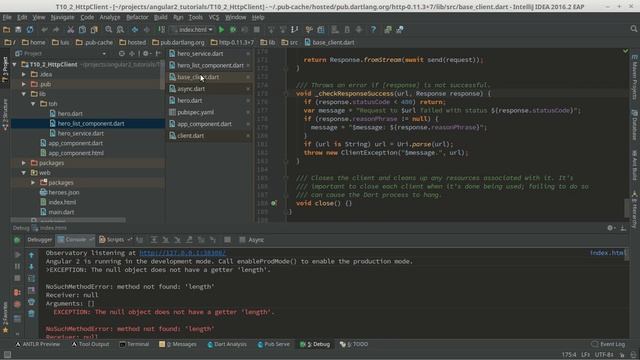Toggle the Async checkbox in debugger
The image size is (640, 360).
click(242, 240)
